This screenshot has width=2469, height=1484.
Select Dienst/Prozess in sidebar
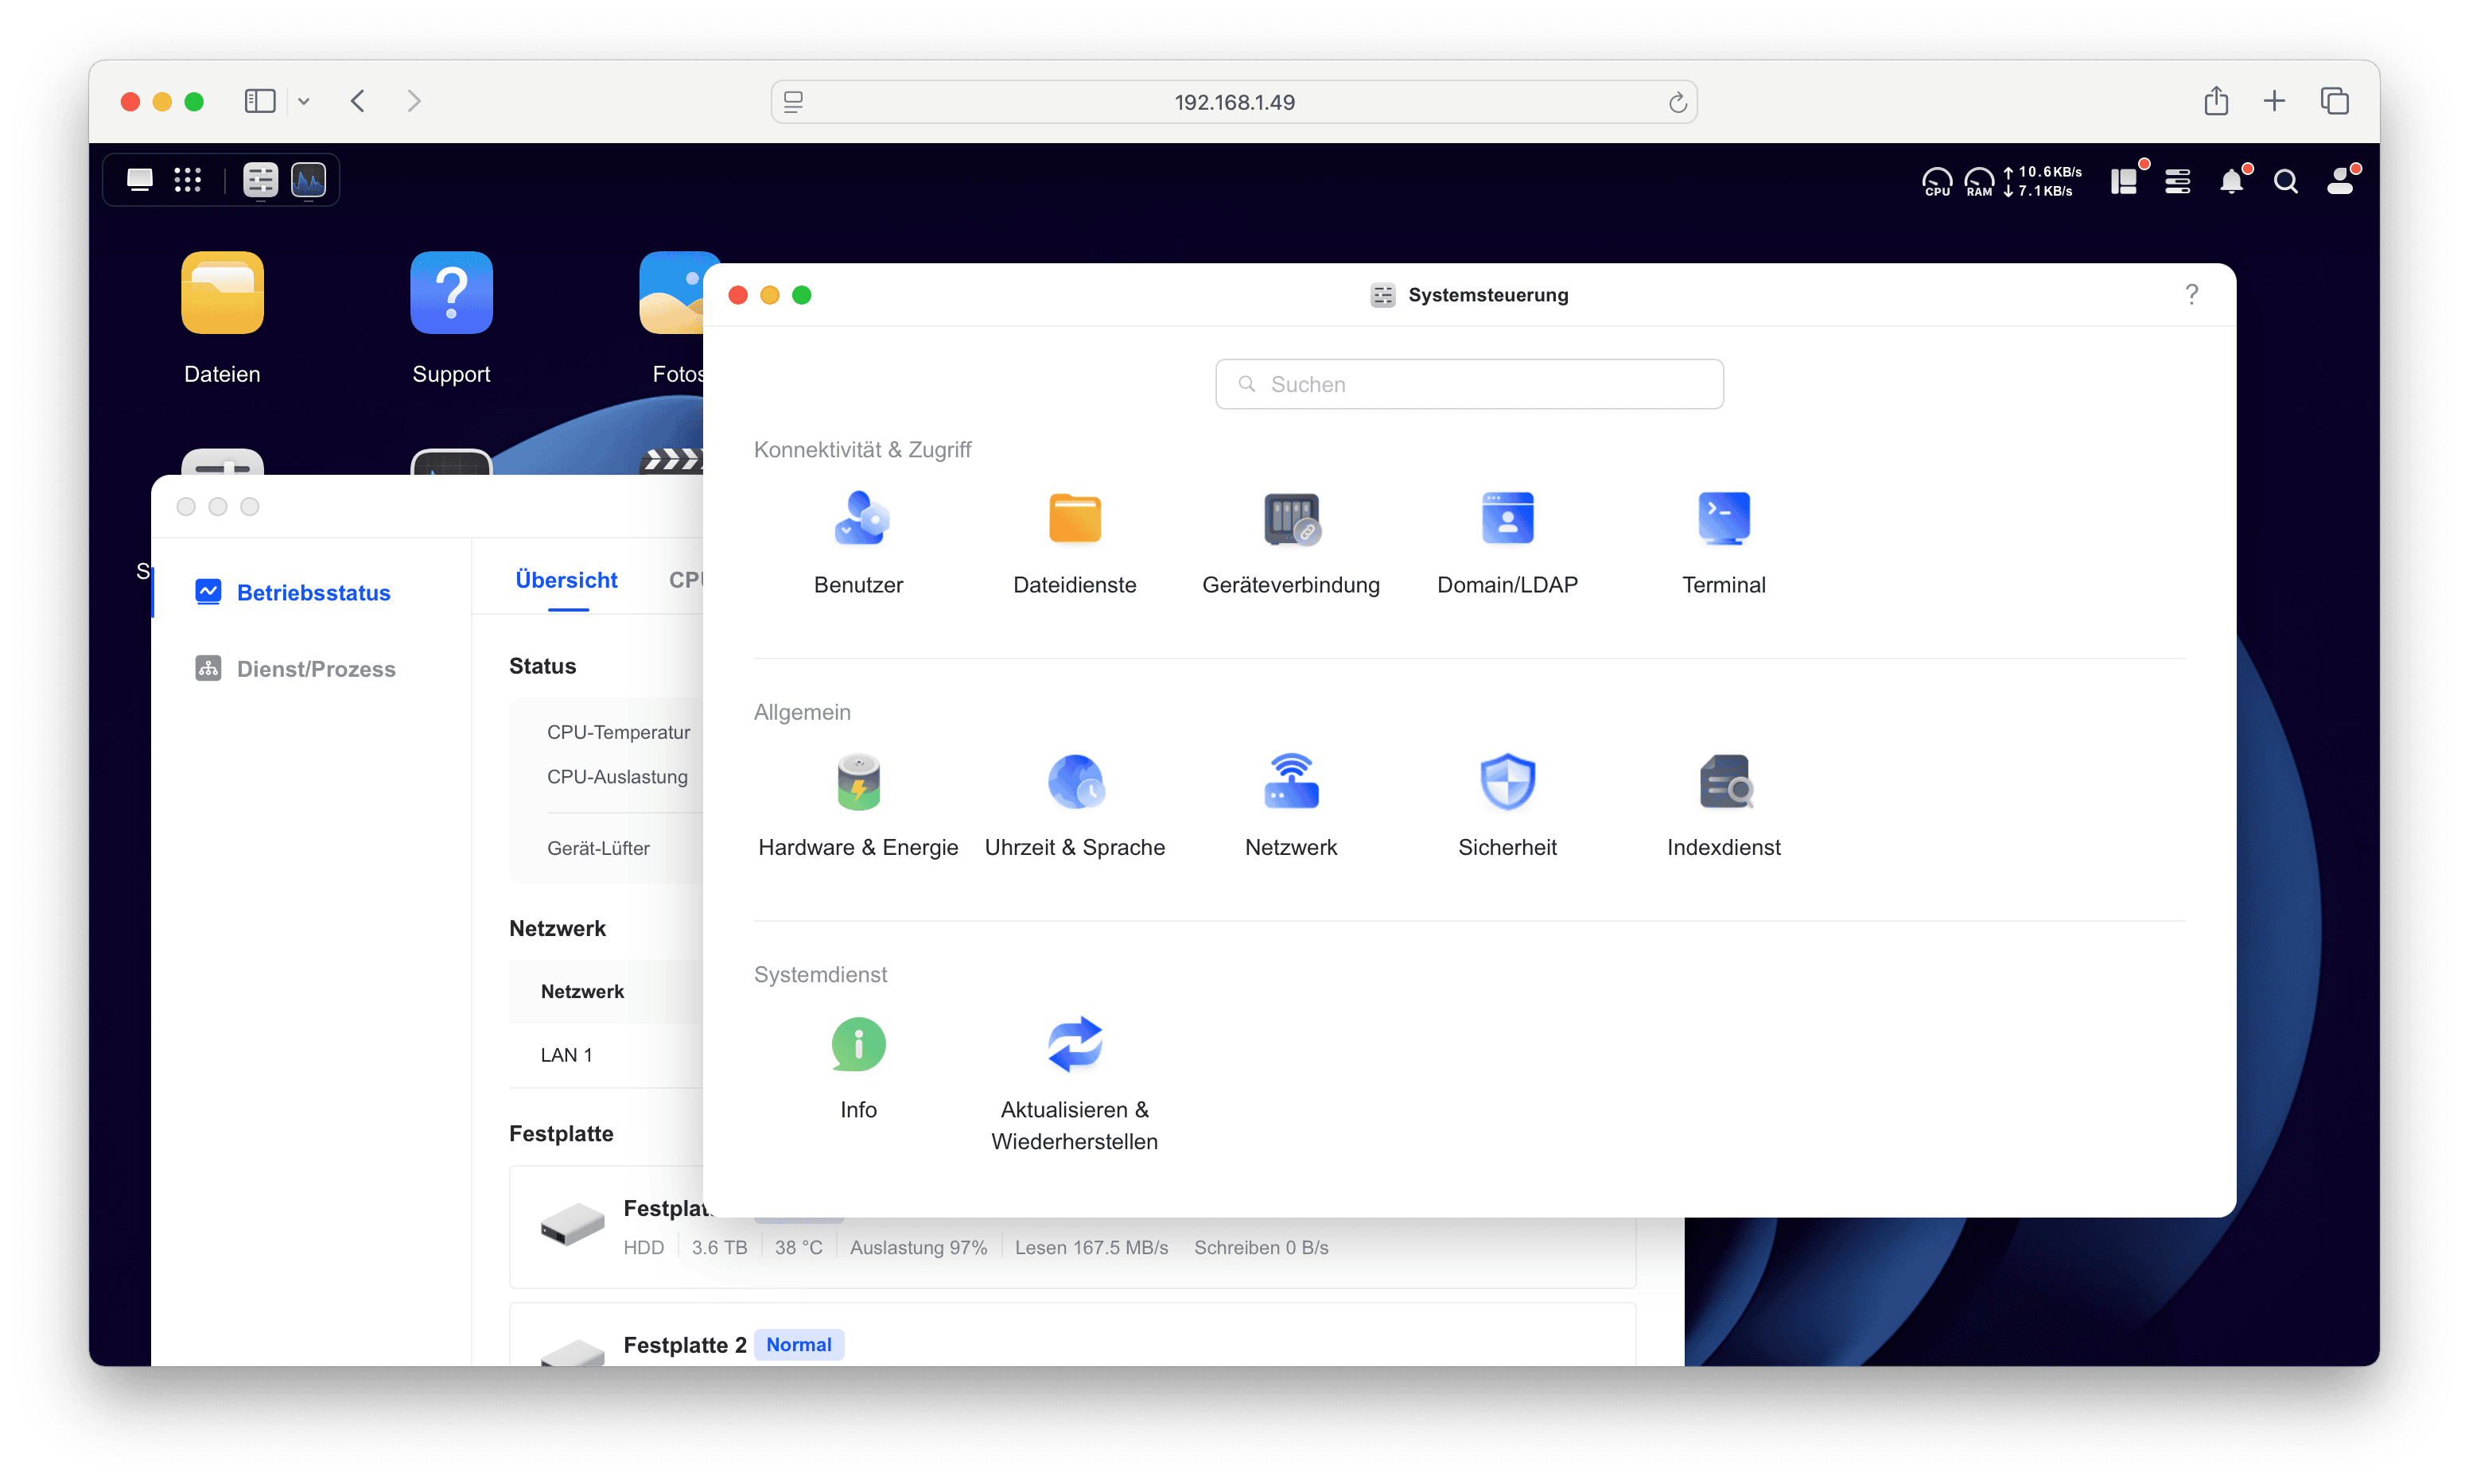[x=315, y=669]
